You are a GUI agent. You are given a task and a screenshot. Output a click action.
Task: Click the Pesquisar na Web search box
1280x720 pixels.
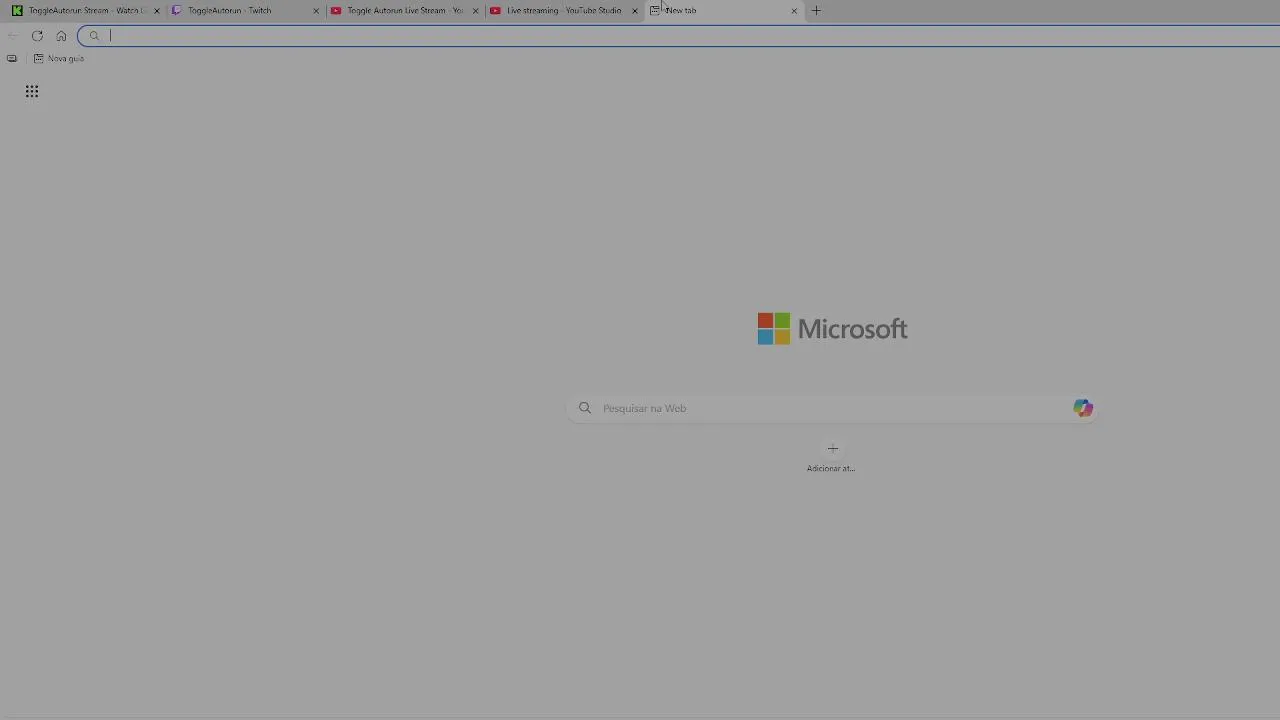click(x=832, y=408)
